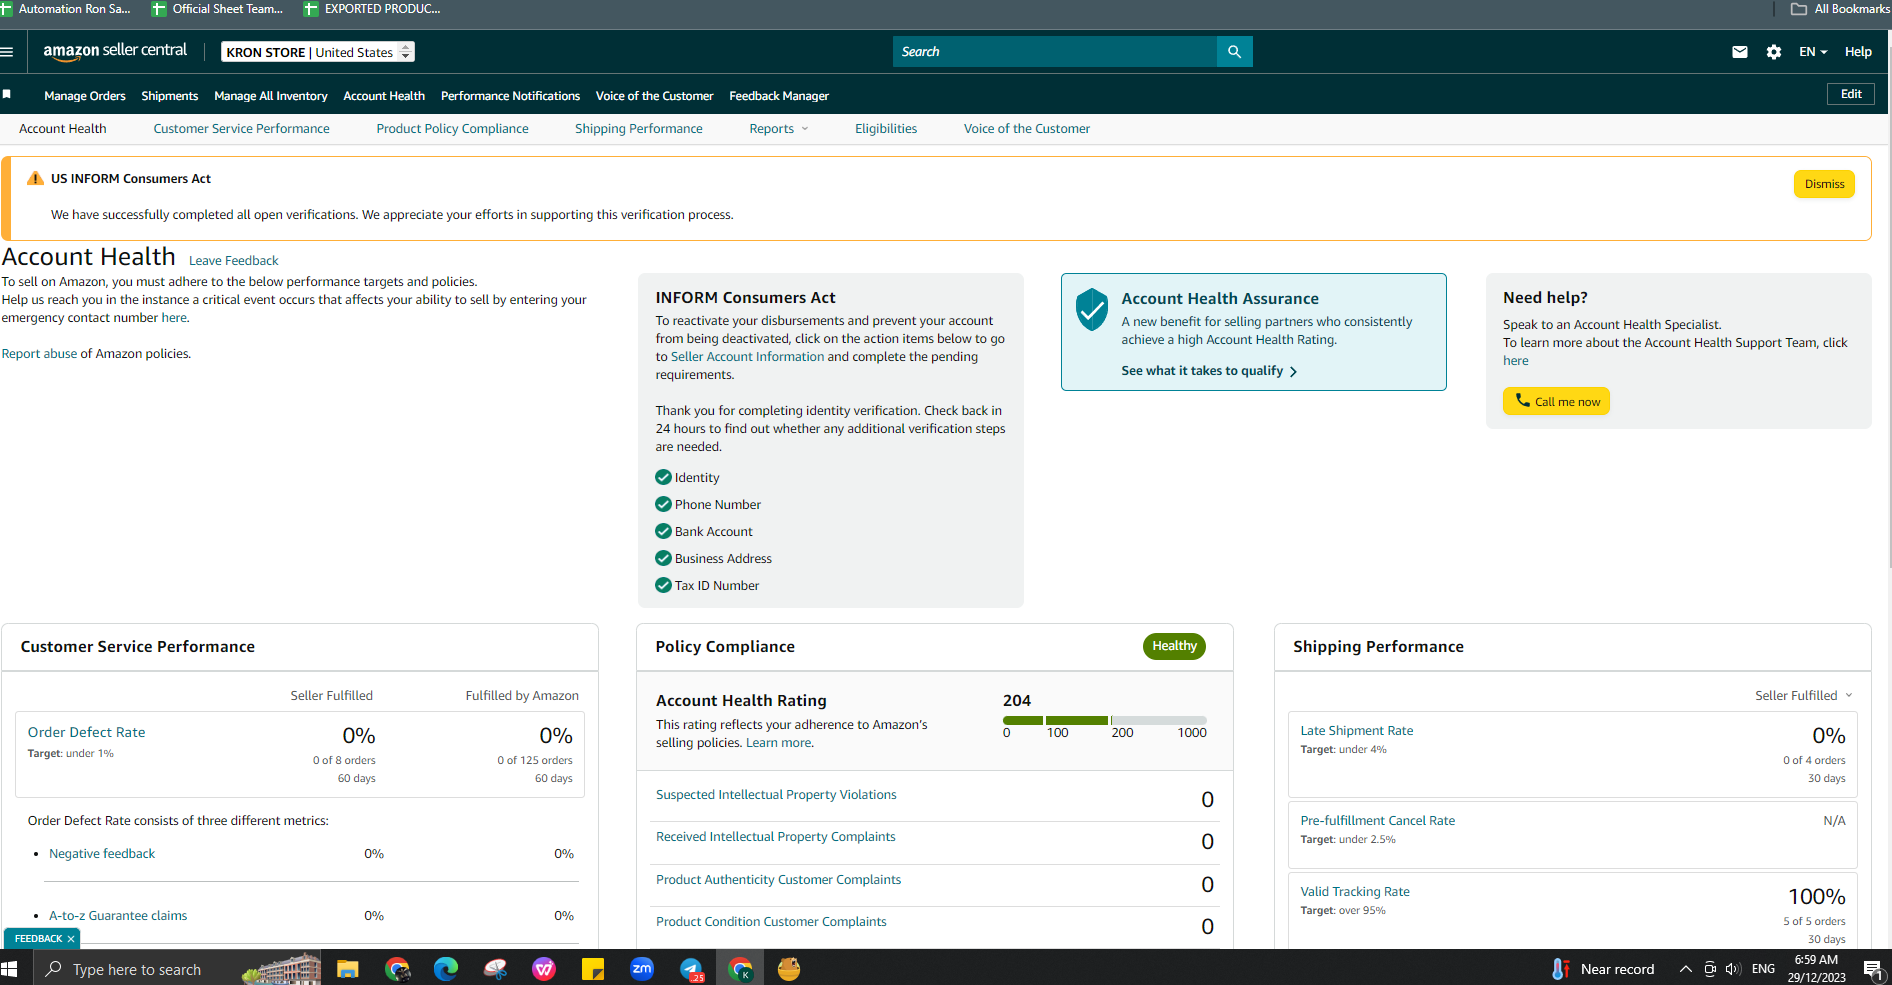
Task: Launch Microsoft Edge from the taskbar
Action: (x=446, y=969)
